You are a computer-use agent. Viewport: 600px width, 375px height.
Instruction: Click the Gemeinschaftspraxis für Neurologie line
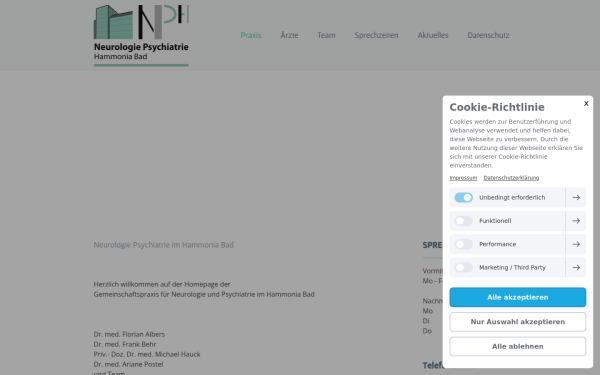(204, 294)
